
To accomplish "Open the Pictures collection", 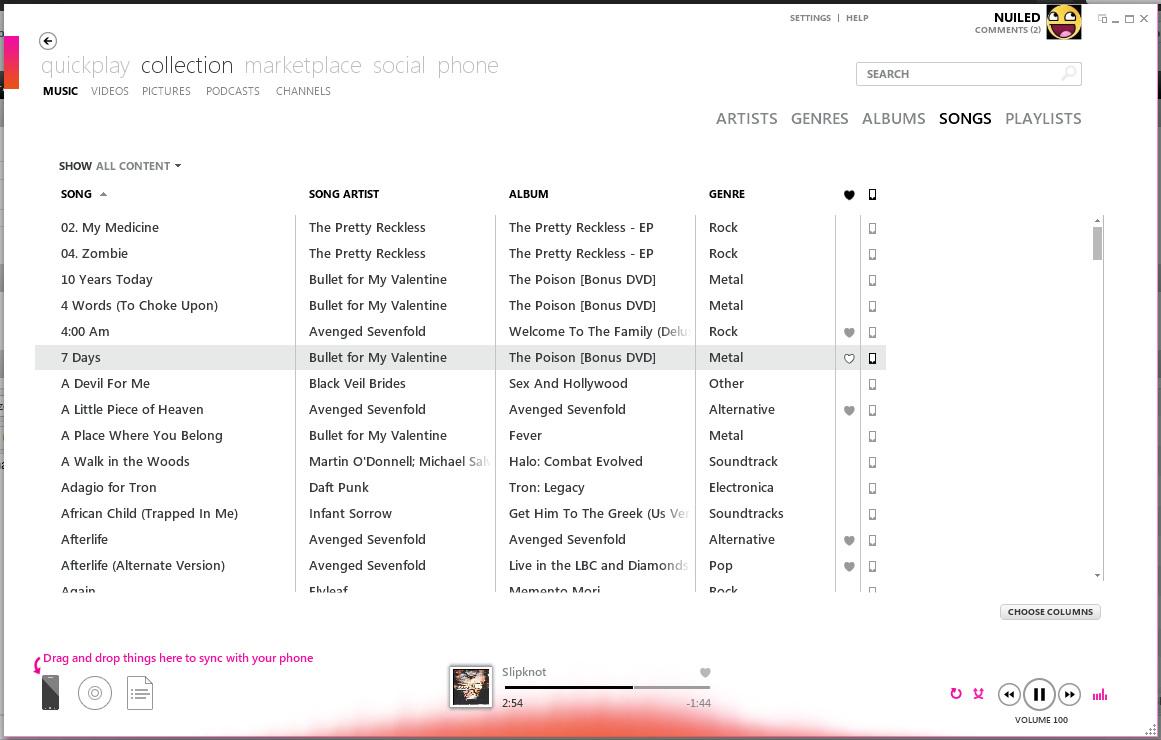I will coord(167,91).
